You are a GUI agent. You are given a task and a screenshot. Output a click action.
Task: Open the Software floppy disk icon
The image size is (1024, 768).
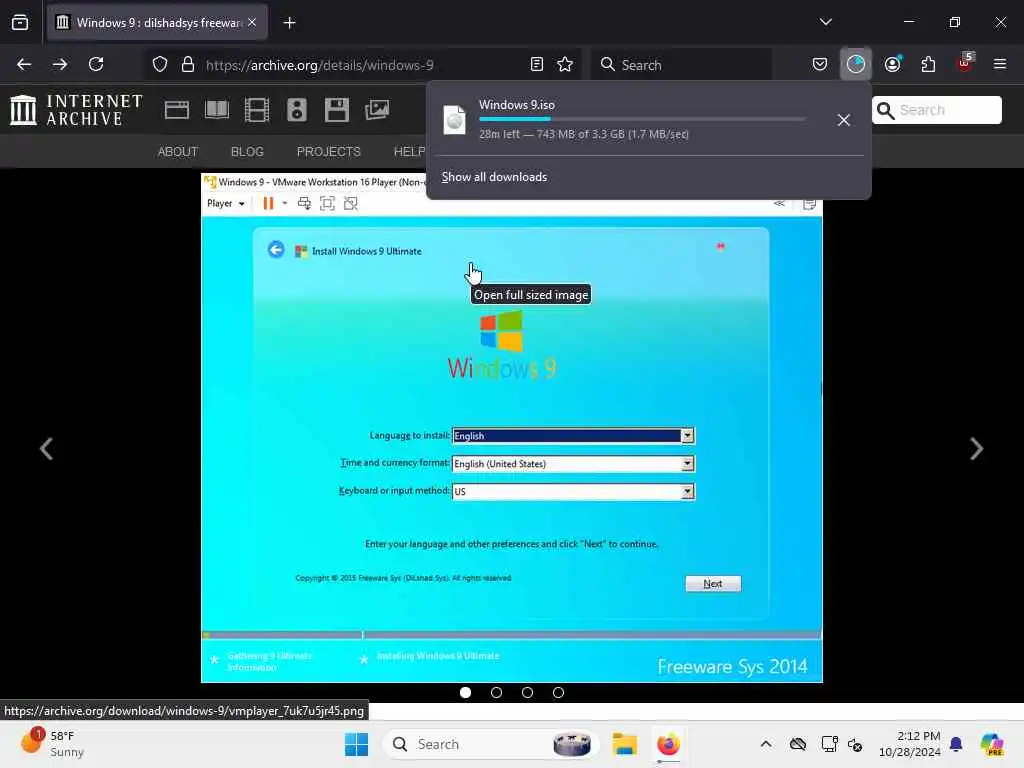tap(337, 110)
